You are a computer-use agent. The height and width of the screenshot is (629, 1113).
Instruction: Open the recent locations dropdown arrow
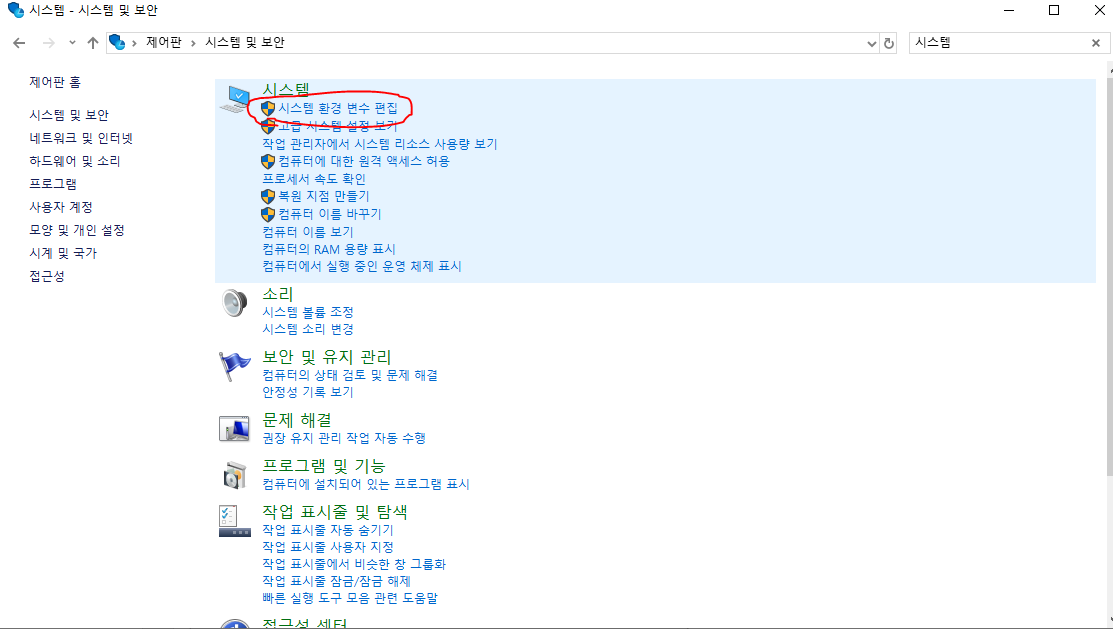click(72, 43)
